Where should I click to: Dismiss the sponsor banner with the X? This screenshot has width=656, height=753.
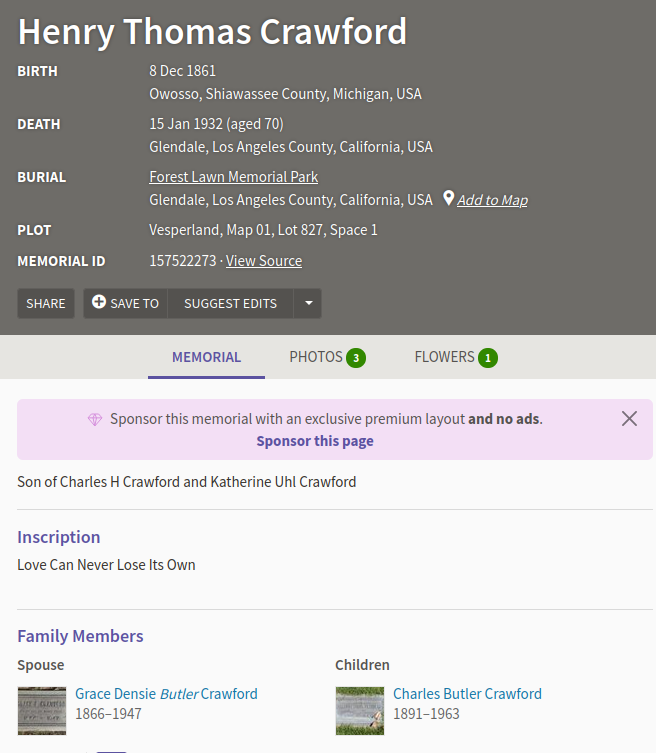coord(629,419)
